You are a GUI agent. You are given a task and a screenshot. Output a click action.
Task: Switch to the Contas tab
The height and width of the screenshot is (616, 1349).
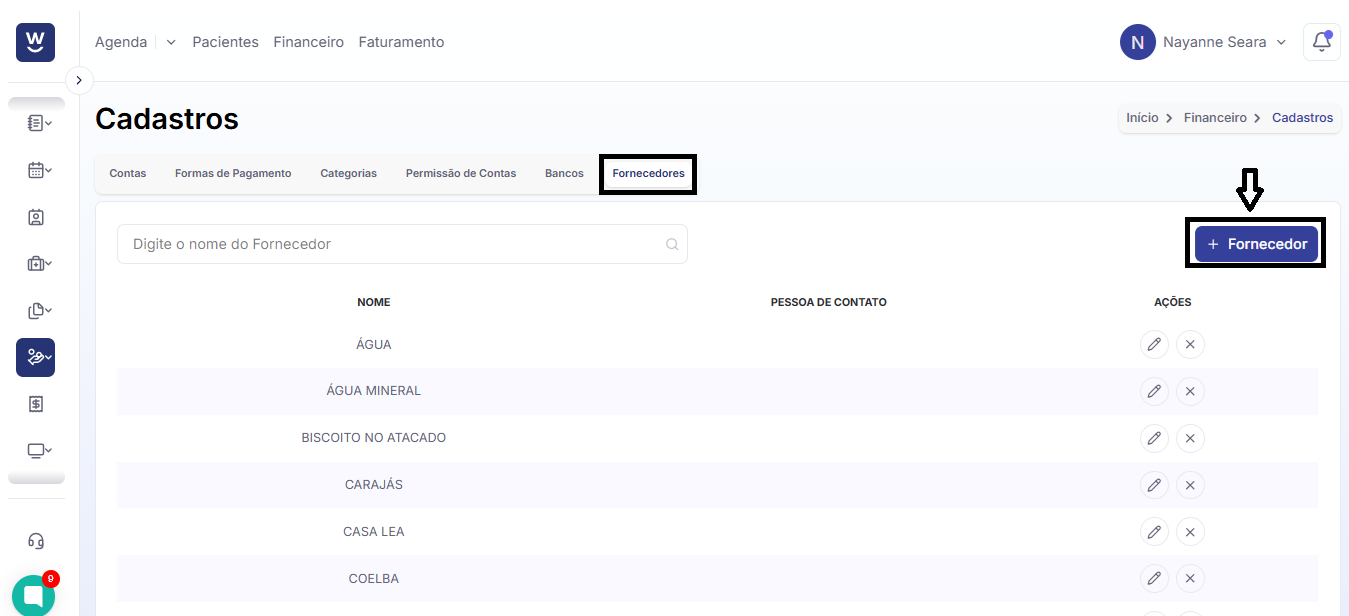tap(128, 173)
